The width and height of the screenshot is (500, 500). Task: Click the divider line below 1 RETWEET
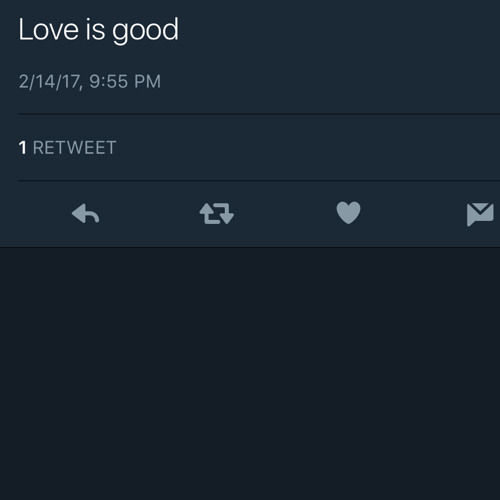[x=259, y=181]
